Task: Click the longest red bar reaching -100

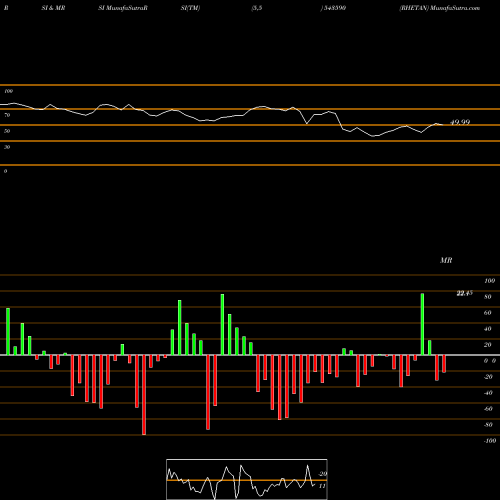Action: click(x=144, y=395)
